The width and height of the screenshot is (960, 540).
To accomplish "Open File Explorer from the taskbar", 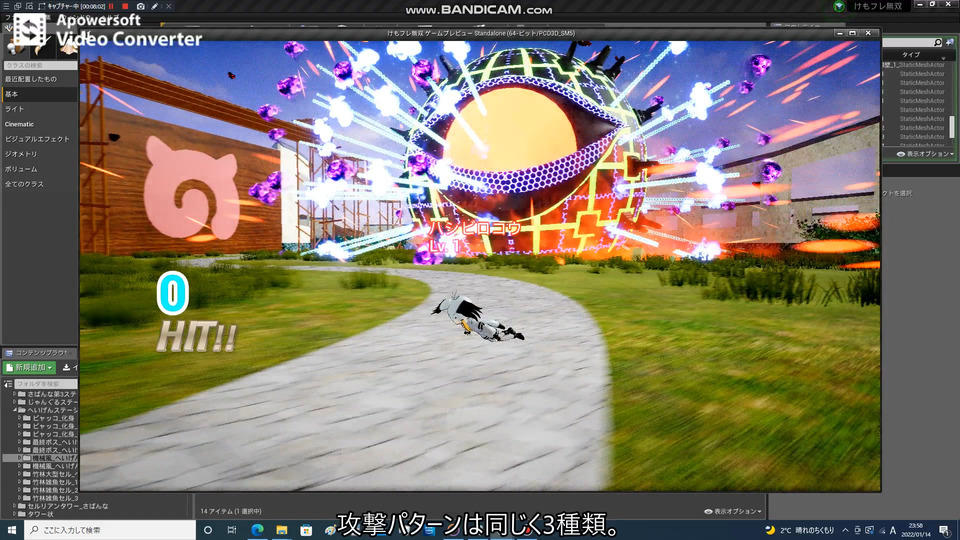I will (282, 530).
